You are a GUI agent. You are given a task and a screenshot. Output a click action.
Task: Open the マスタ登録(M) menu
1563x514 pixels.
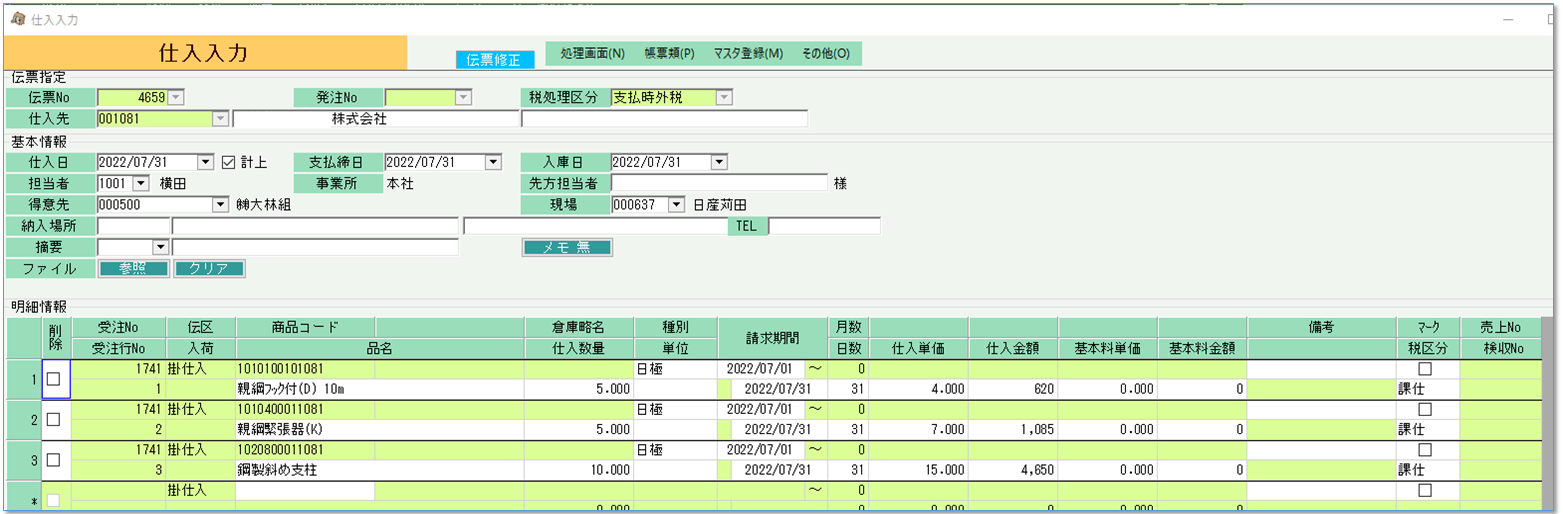pos(748,54)
